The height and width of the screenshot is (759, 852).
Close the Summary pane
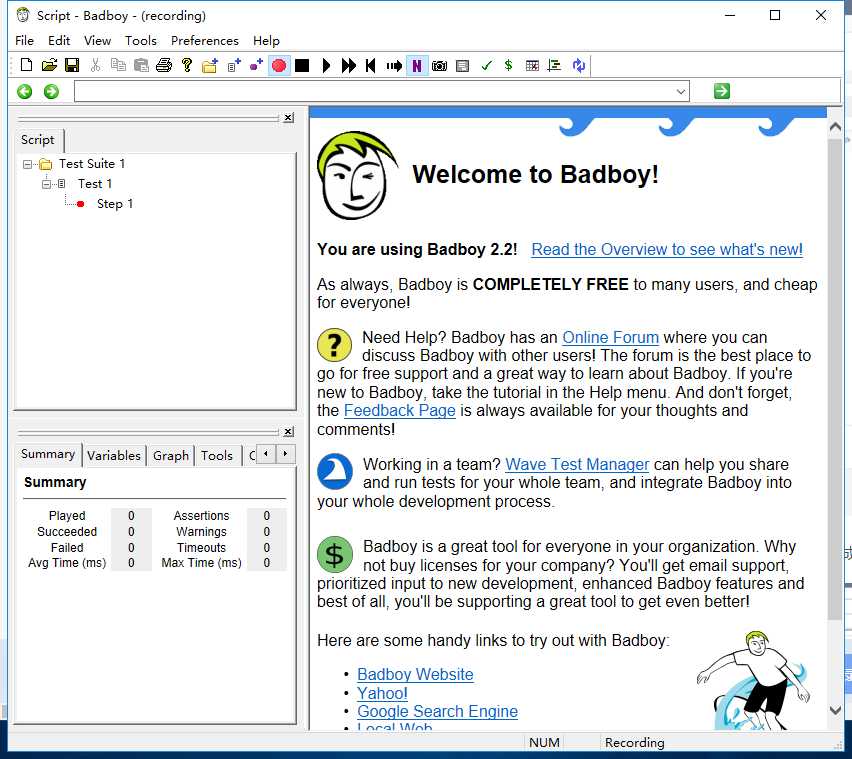[289, 431]
